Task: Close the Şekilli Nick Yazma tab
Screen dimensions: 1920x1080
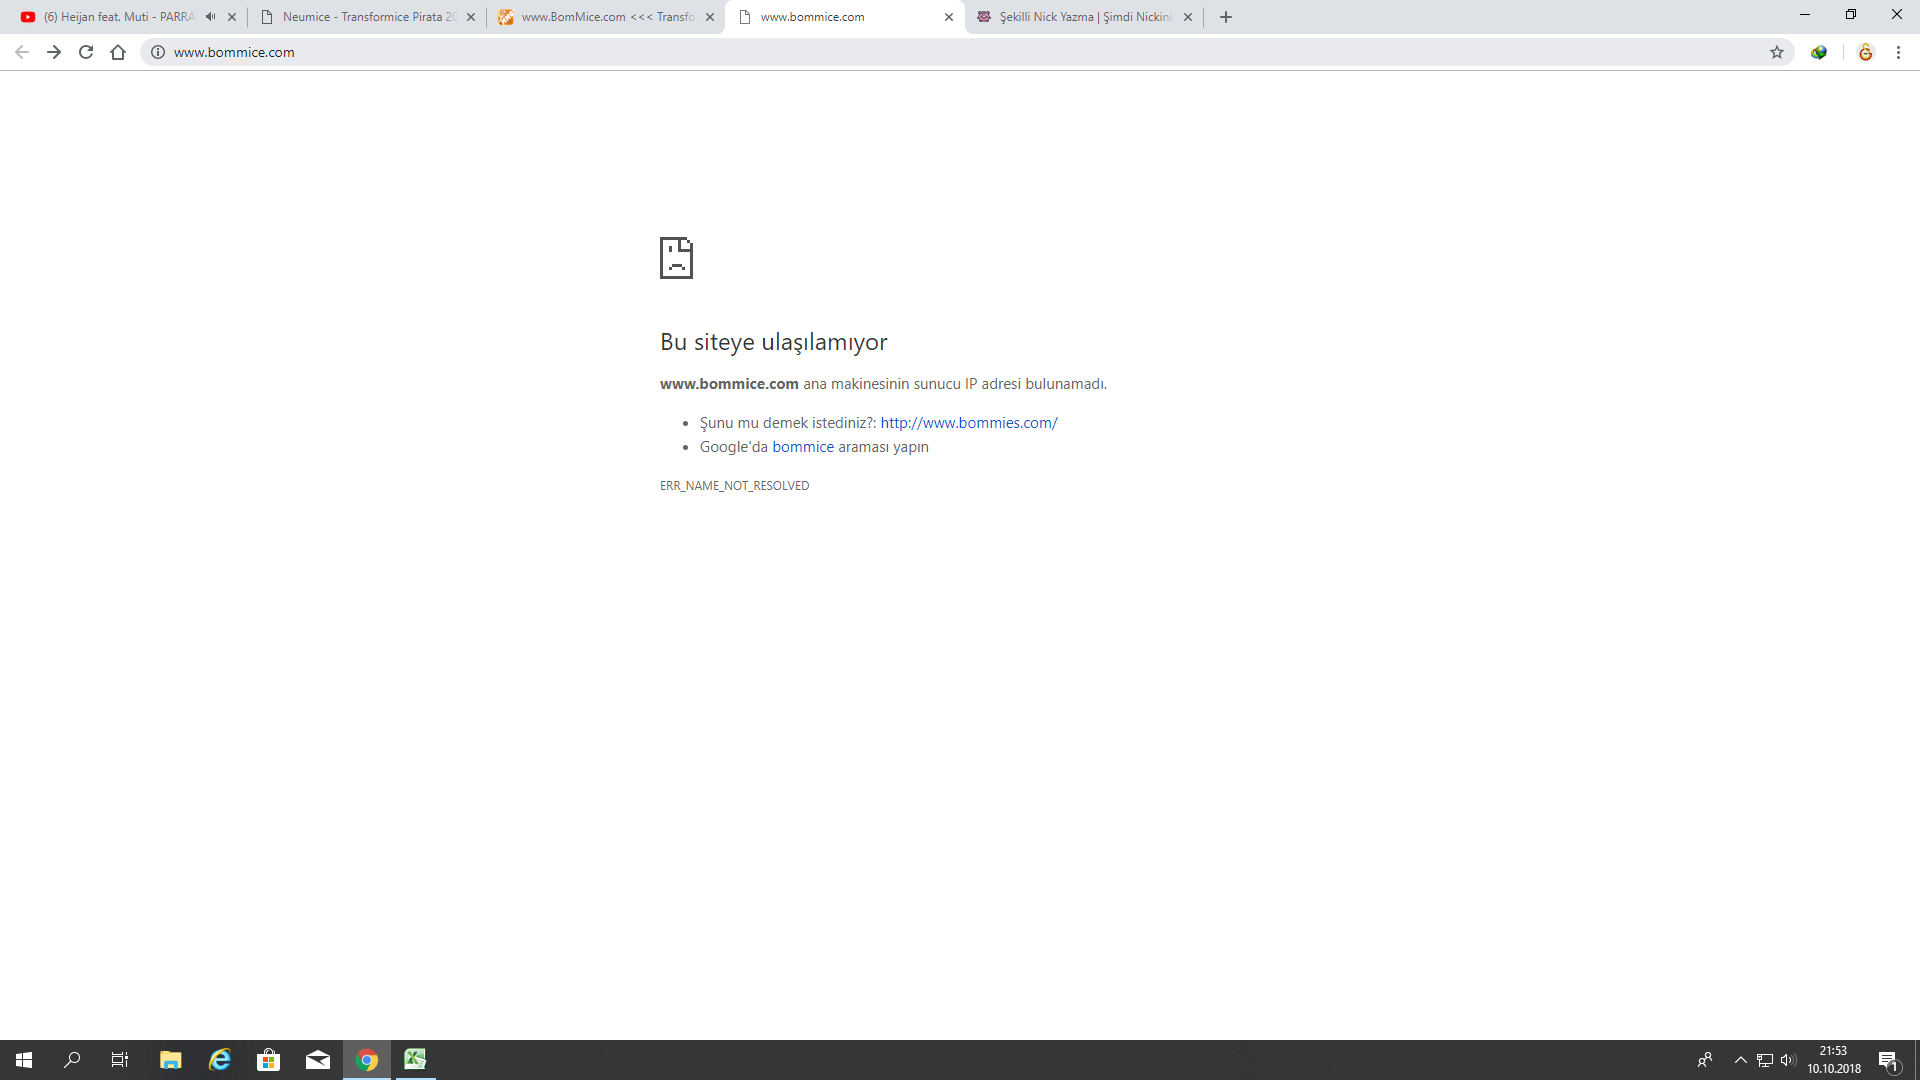Action: (x=1188, y=17)
